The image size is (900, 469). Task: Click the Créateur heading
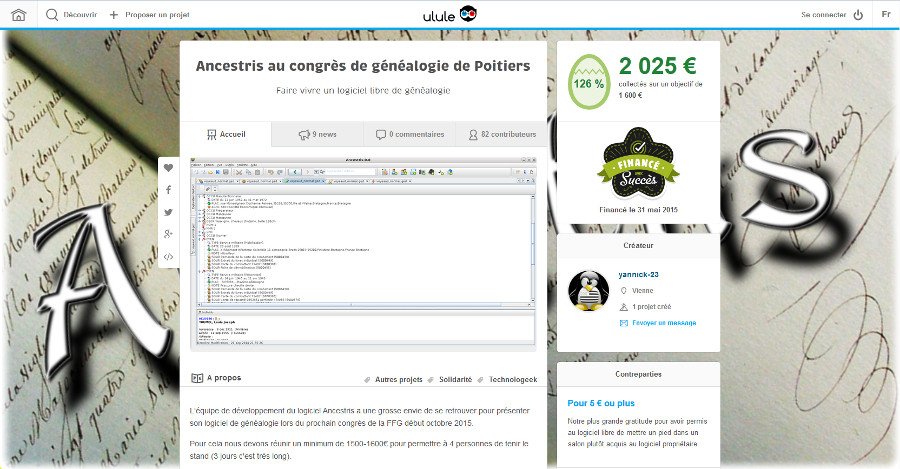click(638, 245)
